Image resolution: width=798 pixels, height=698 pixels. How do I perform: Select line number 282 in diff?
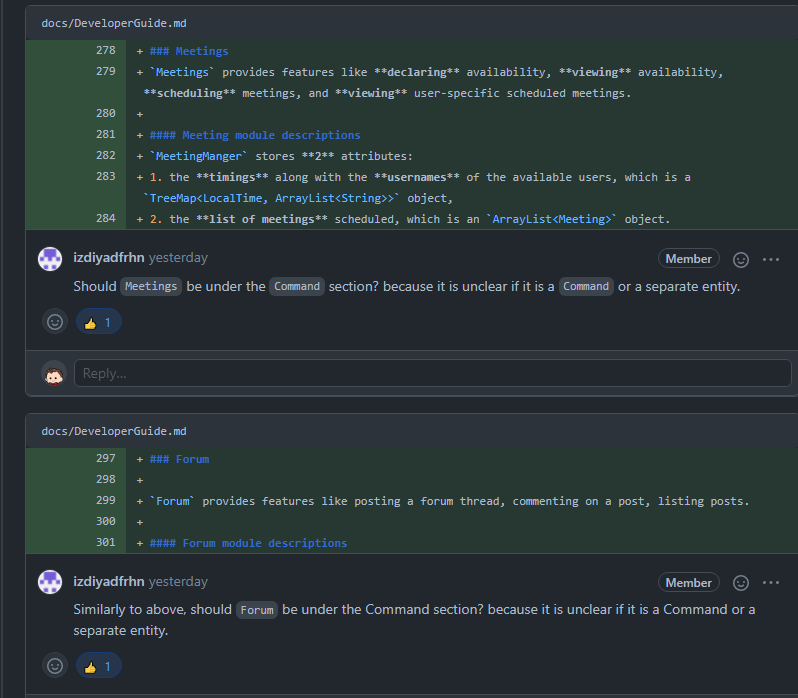[x=105, y=155]
